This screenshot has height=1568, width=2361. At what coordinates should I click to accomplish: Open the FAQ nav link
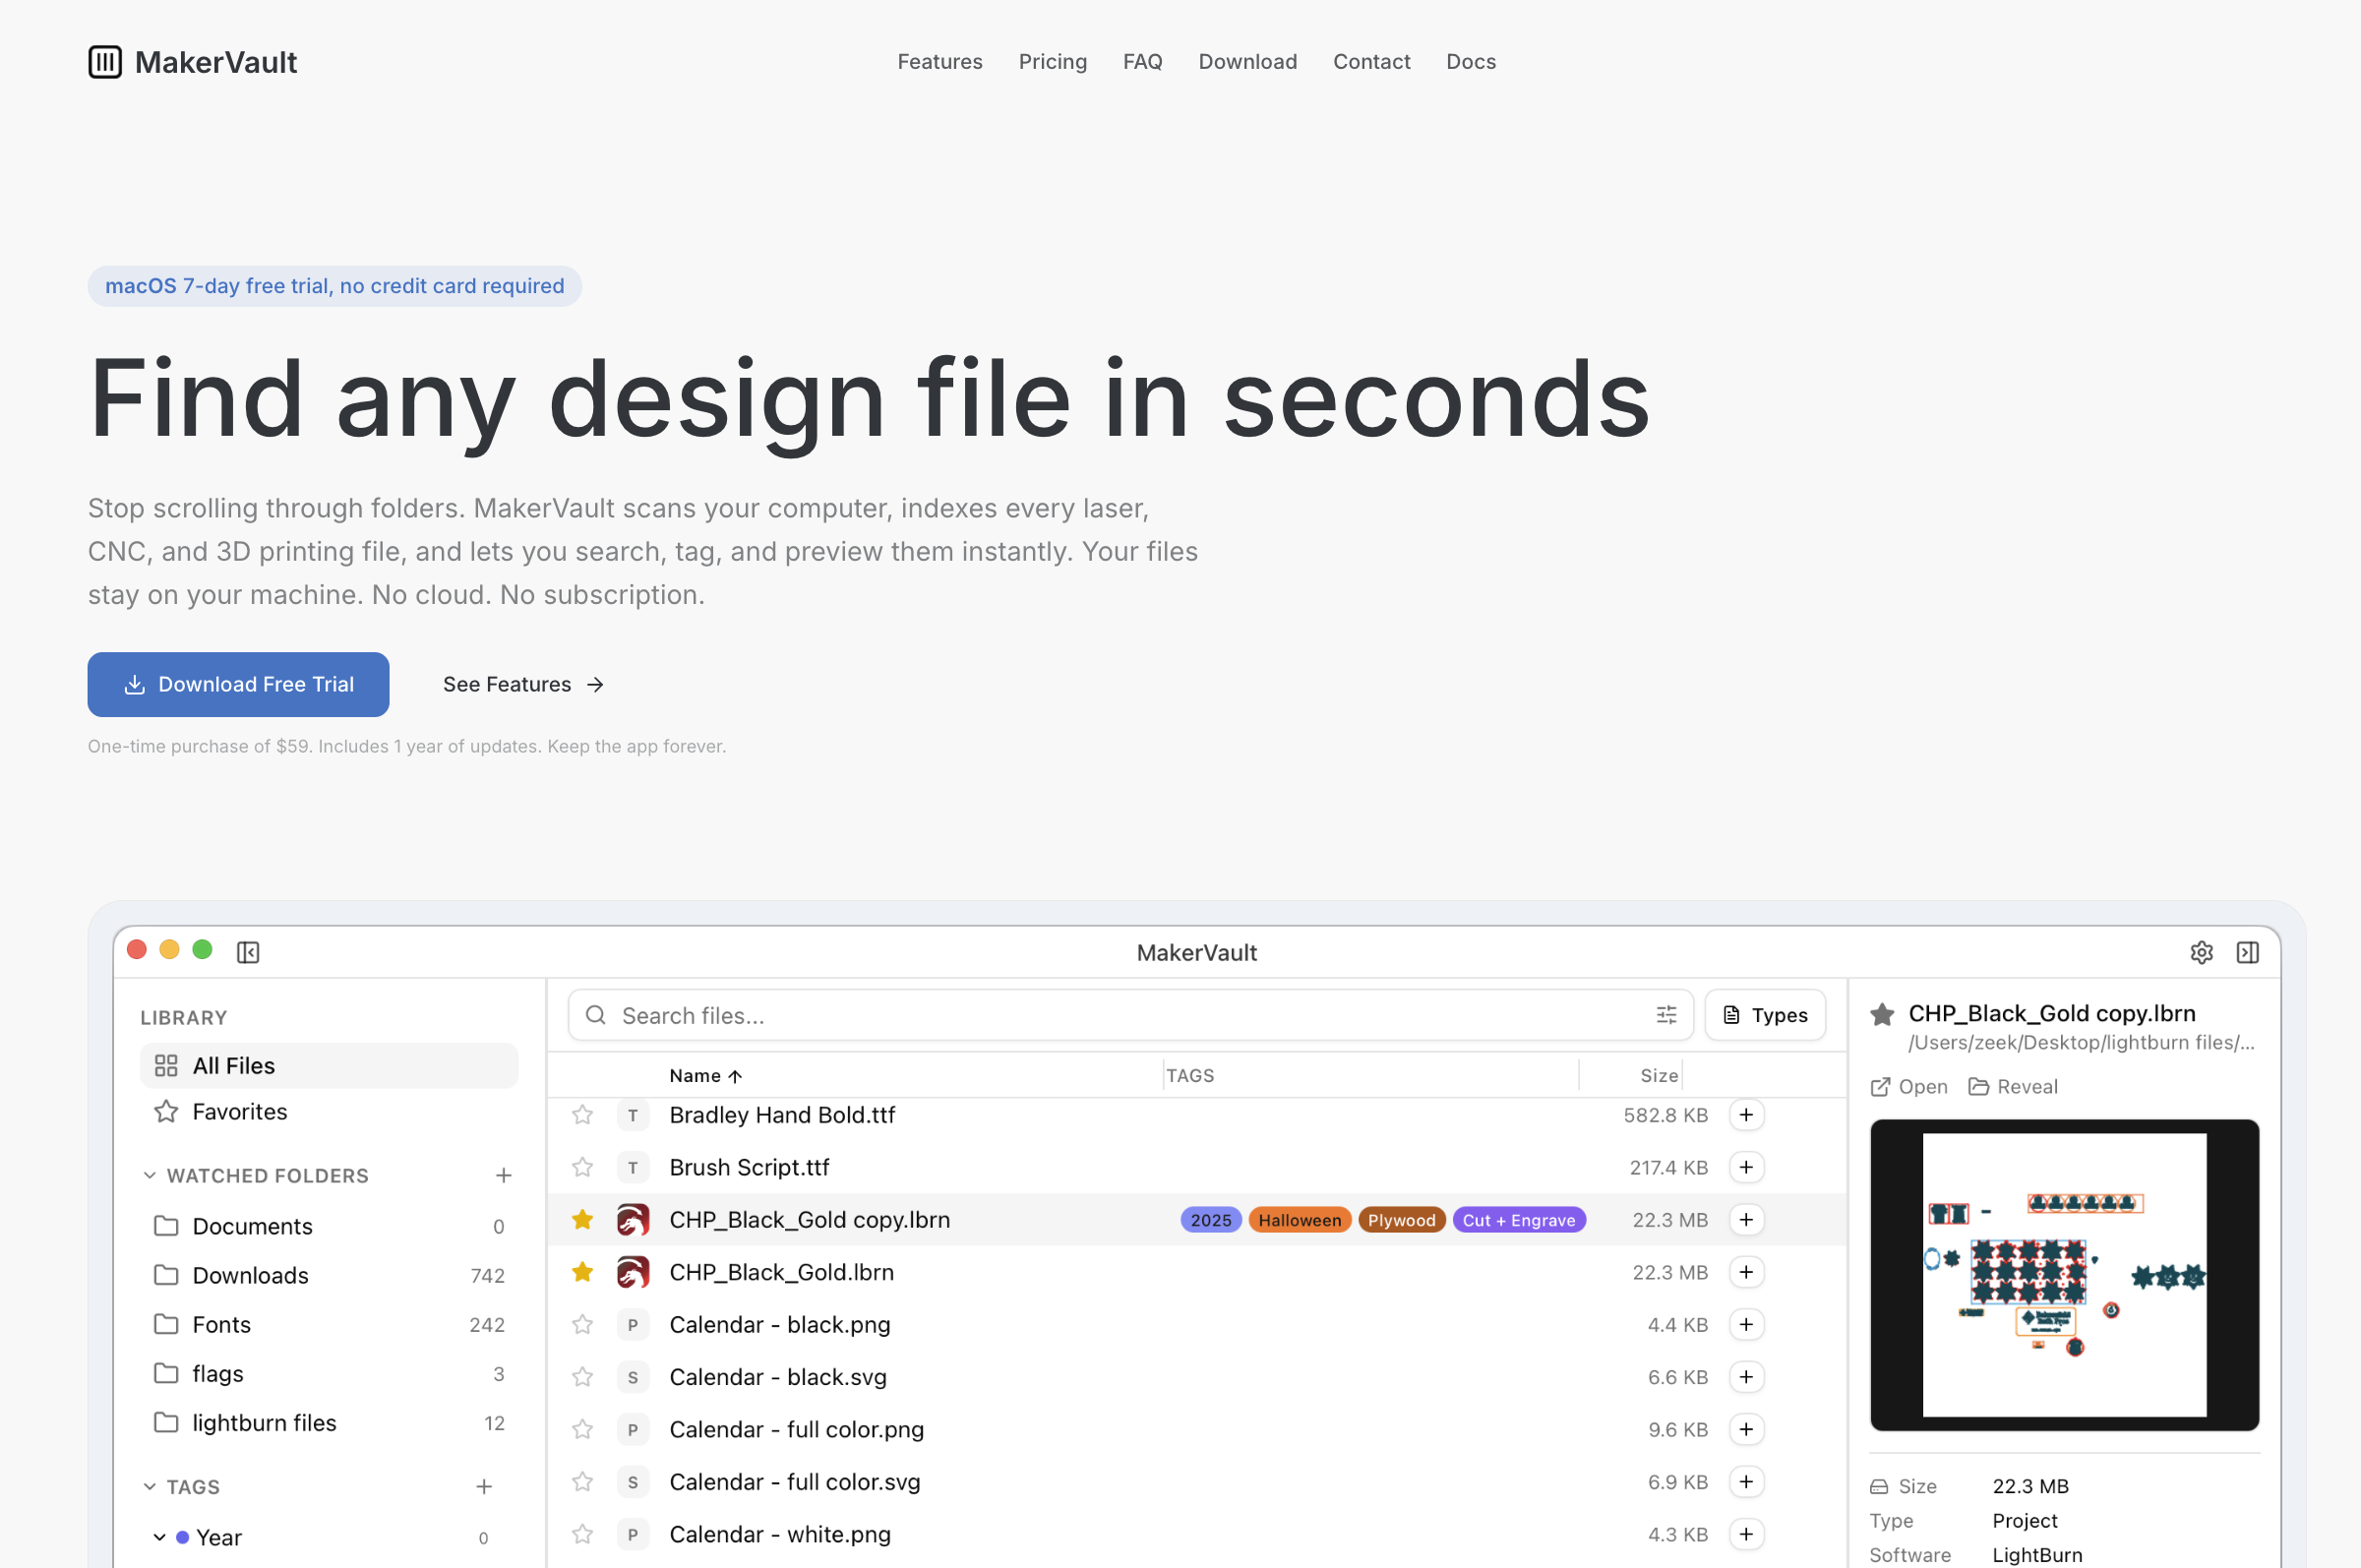tap(1143, 62)
